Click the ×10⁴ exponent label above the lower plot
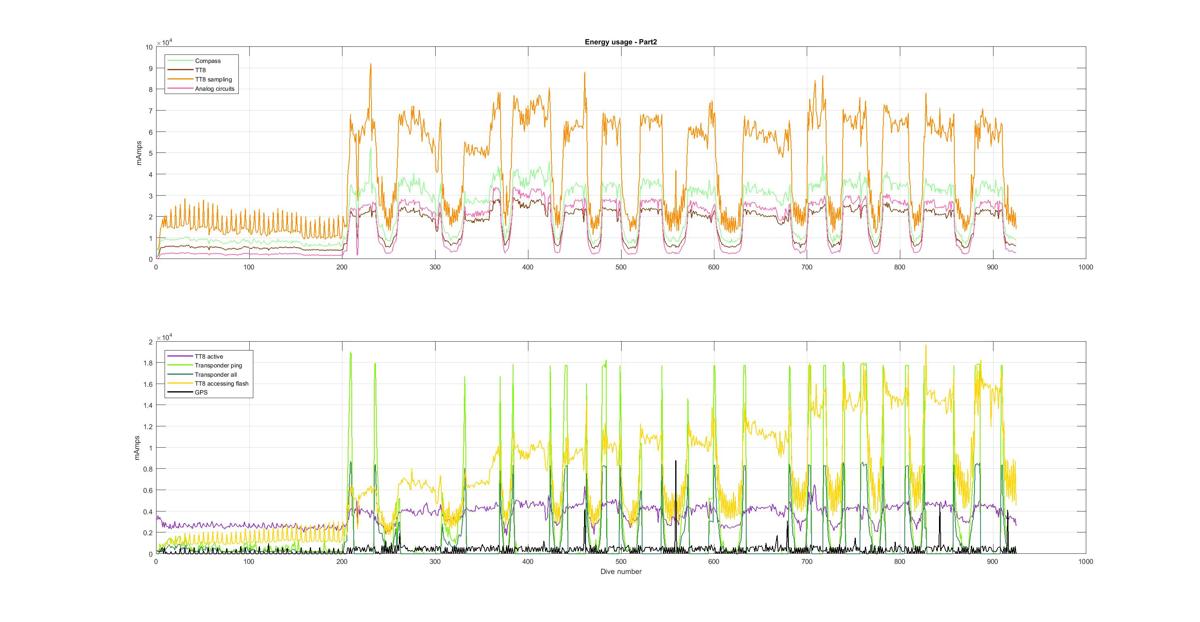This screenshot has width=1200, height=622. point(164,337)
